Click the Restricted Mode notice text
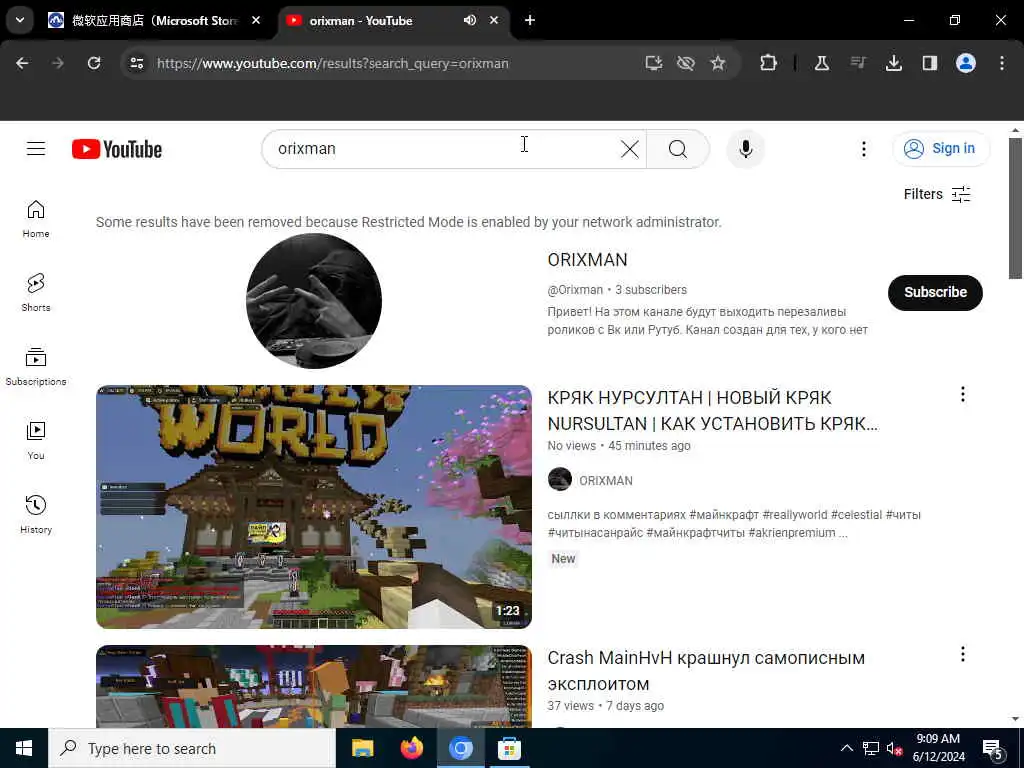 (409, 222)
